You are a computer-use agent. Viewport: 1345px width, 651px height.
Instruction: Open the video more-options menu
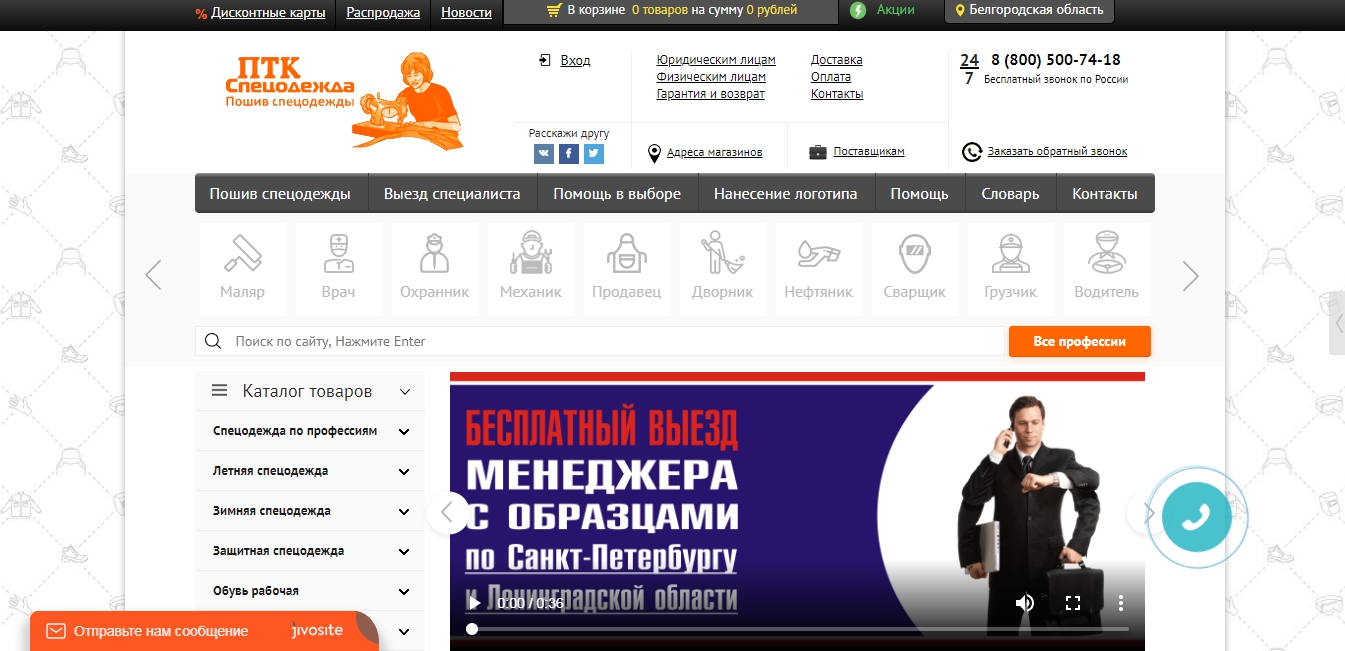pos(1121,603)
